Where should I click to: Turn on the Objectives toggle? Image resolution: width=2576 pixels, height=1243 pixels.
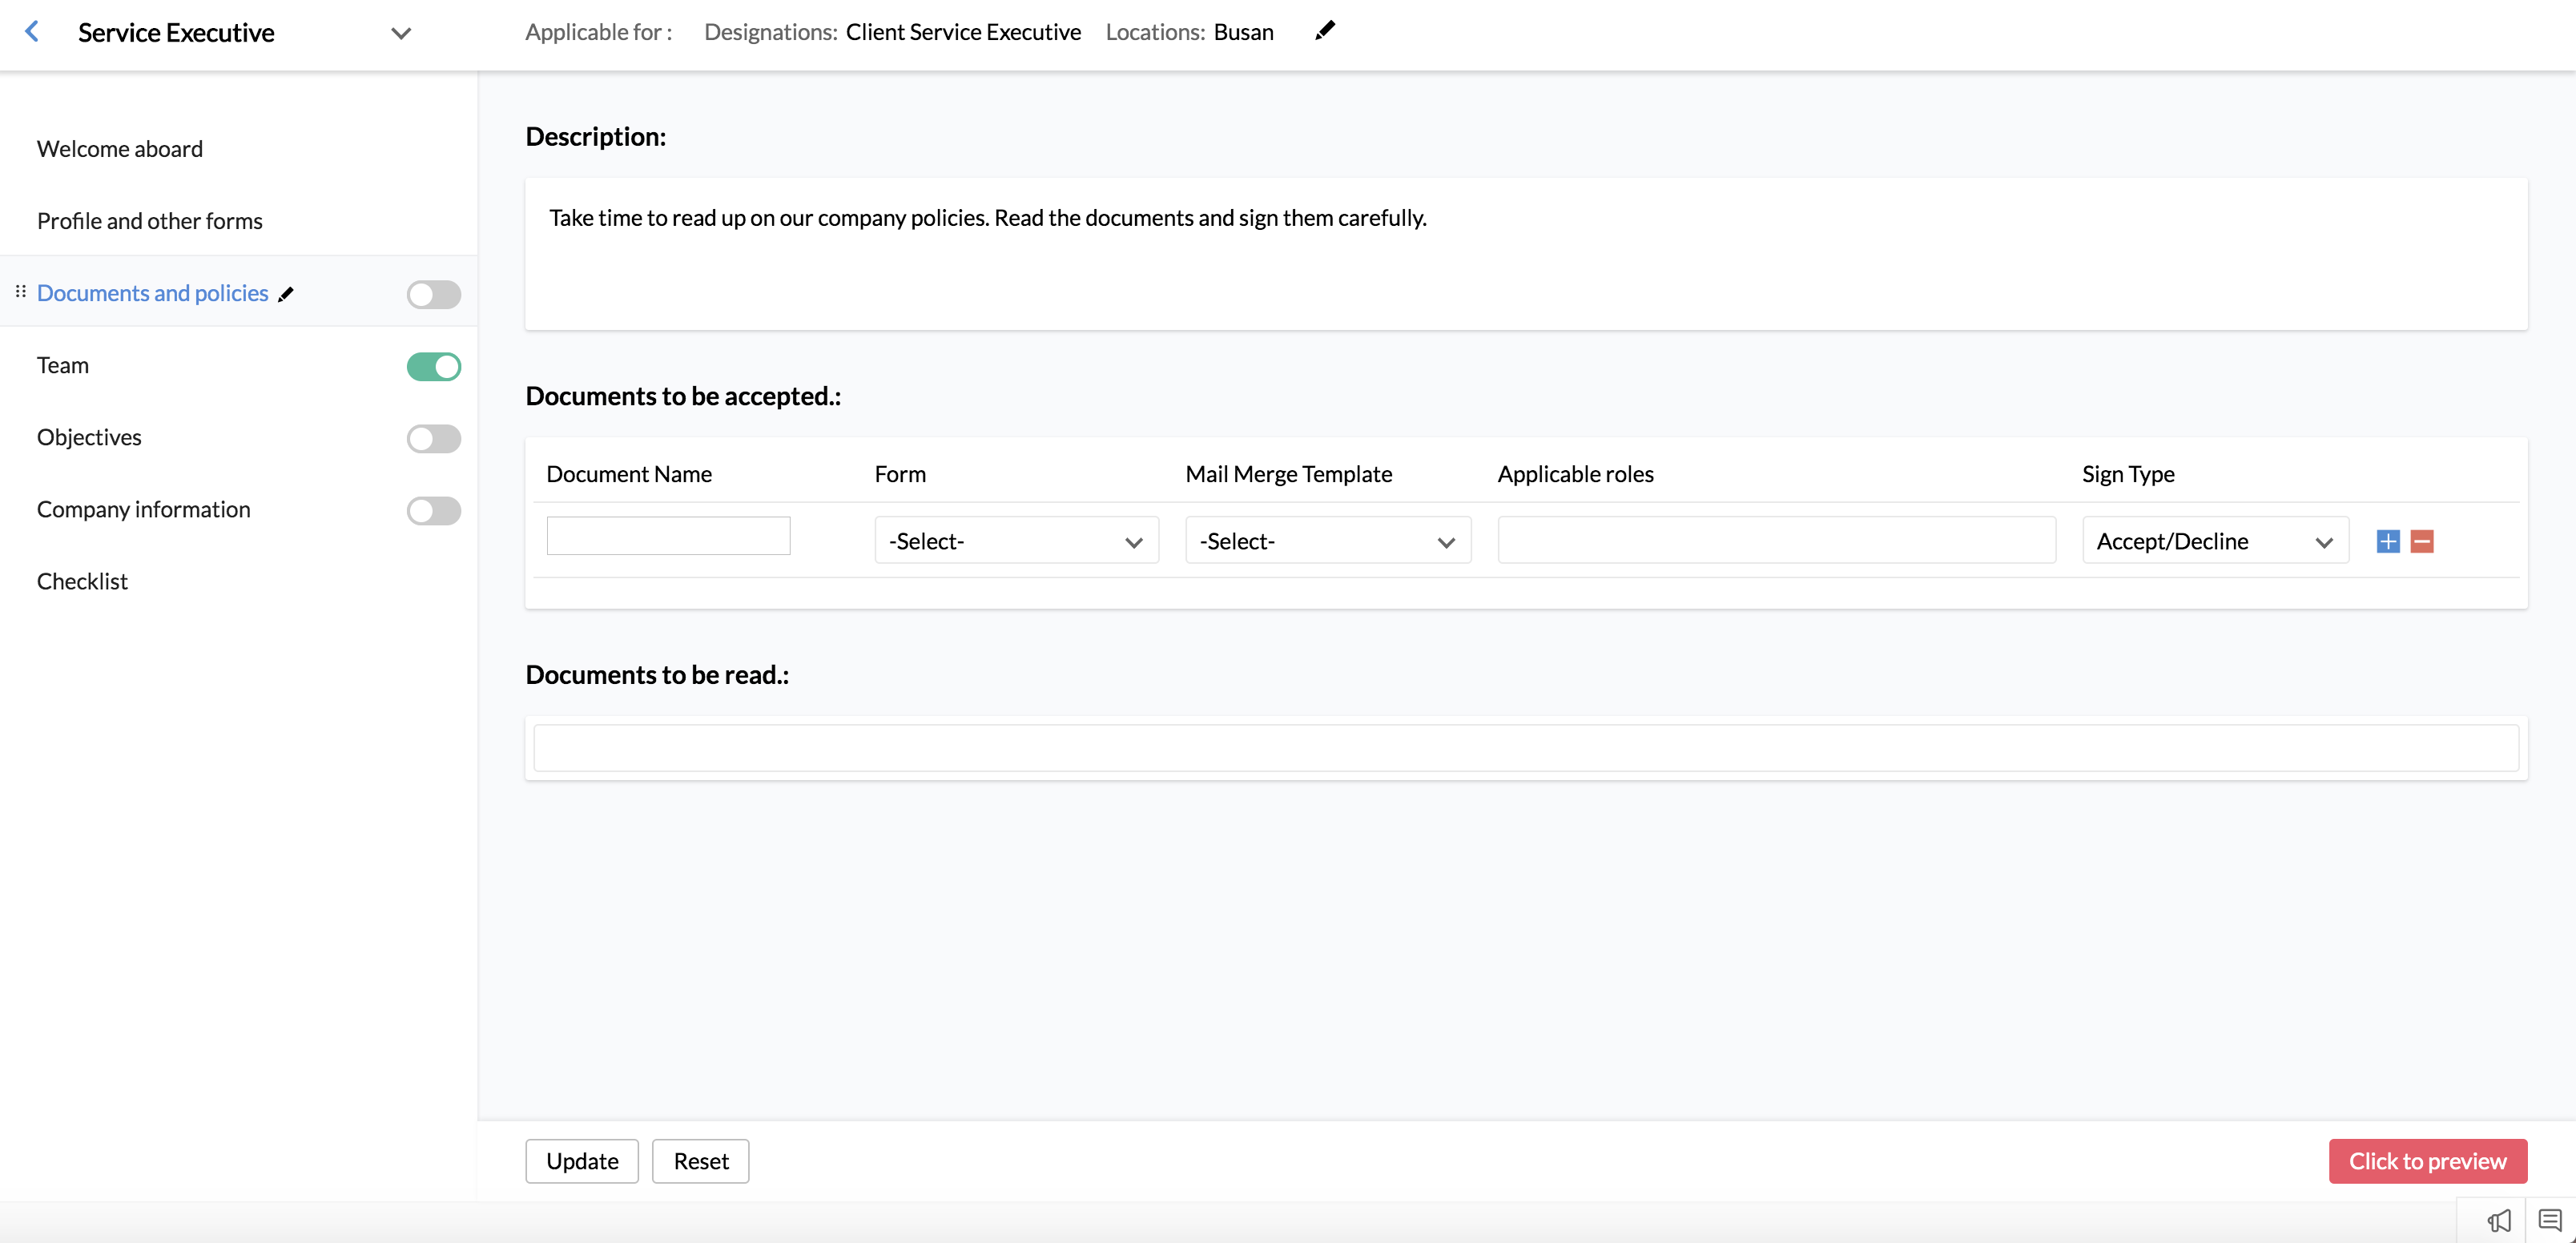tap(433, 438)
